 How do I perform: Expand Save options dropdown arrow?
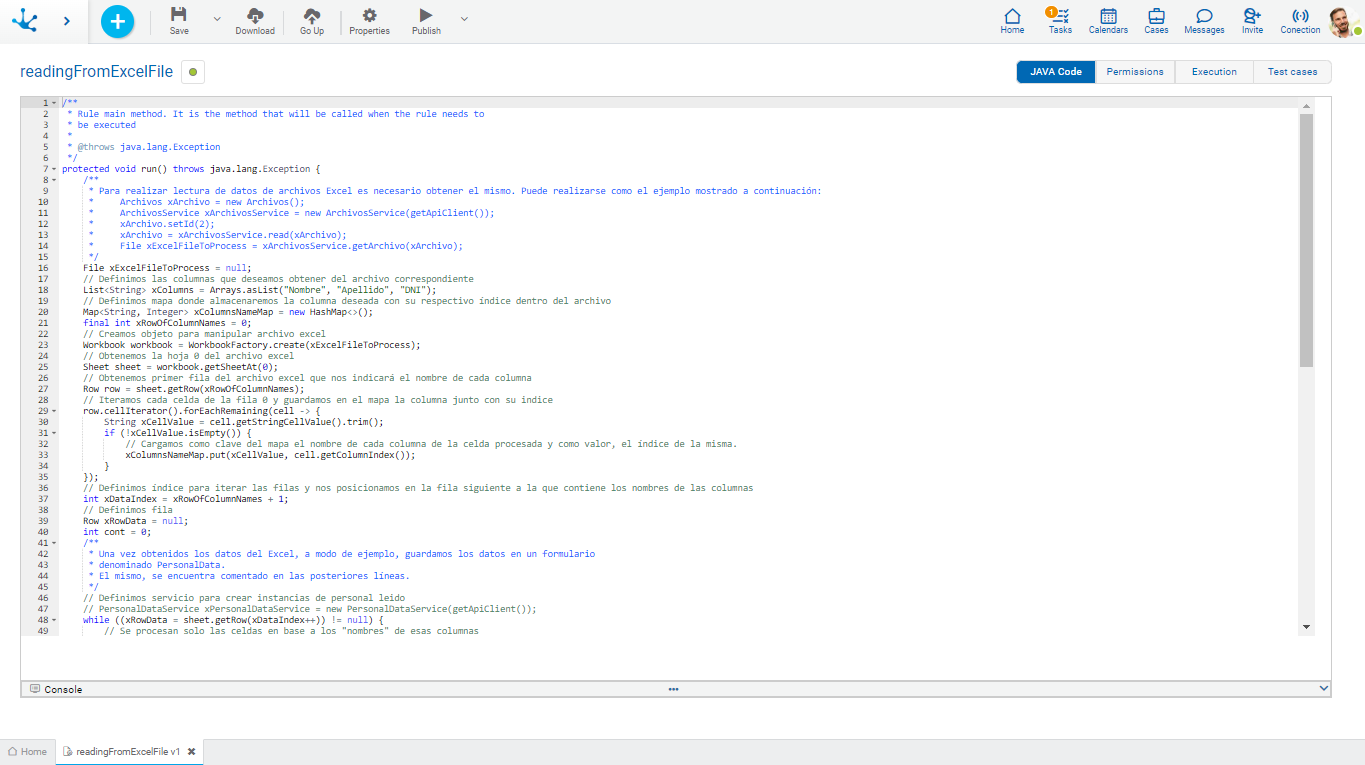point(217,19)
